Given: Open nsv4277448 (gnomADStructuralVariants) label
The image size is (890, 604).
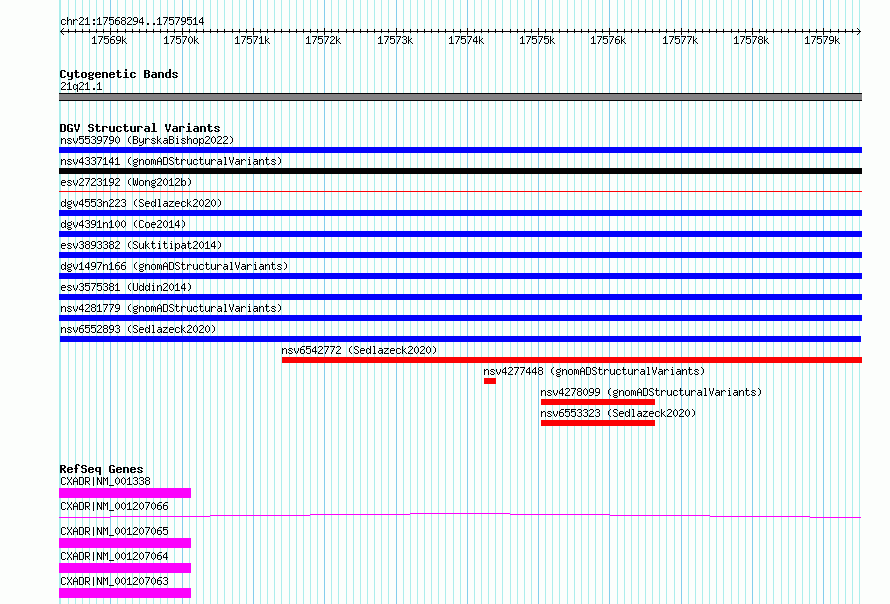Looking at the screenshot, I should point(594,371).
